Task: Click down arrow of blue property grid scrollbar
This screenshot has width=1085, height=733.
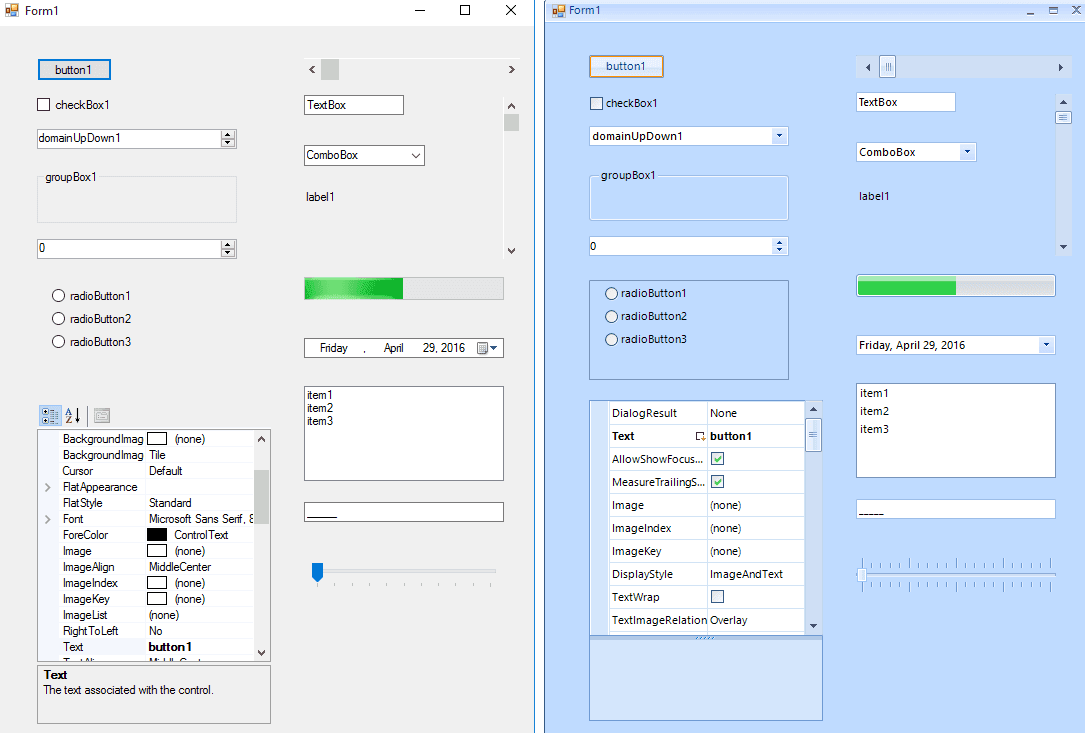Action: tap(813, 626)
